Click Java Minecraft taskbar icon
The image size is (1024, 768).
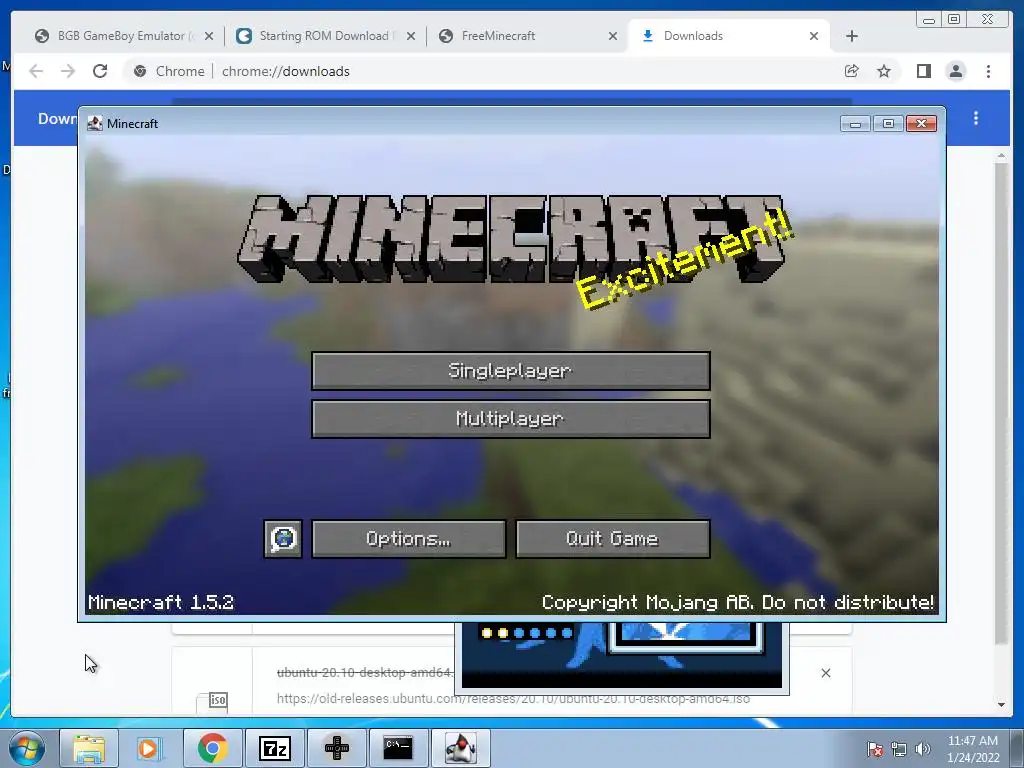[461, 748]
